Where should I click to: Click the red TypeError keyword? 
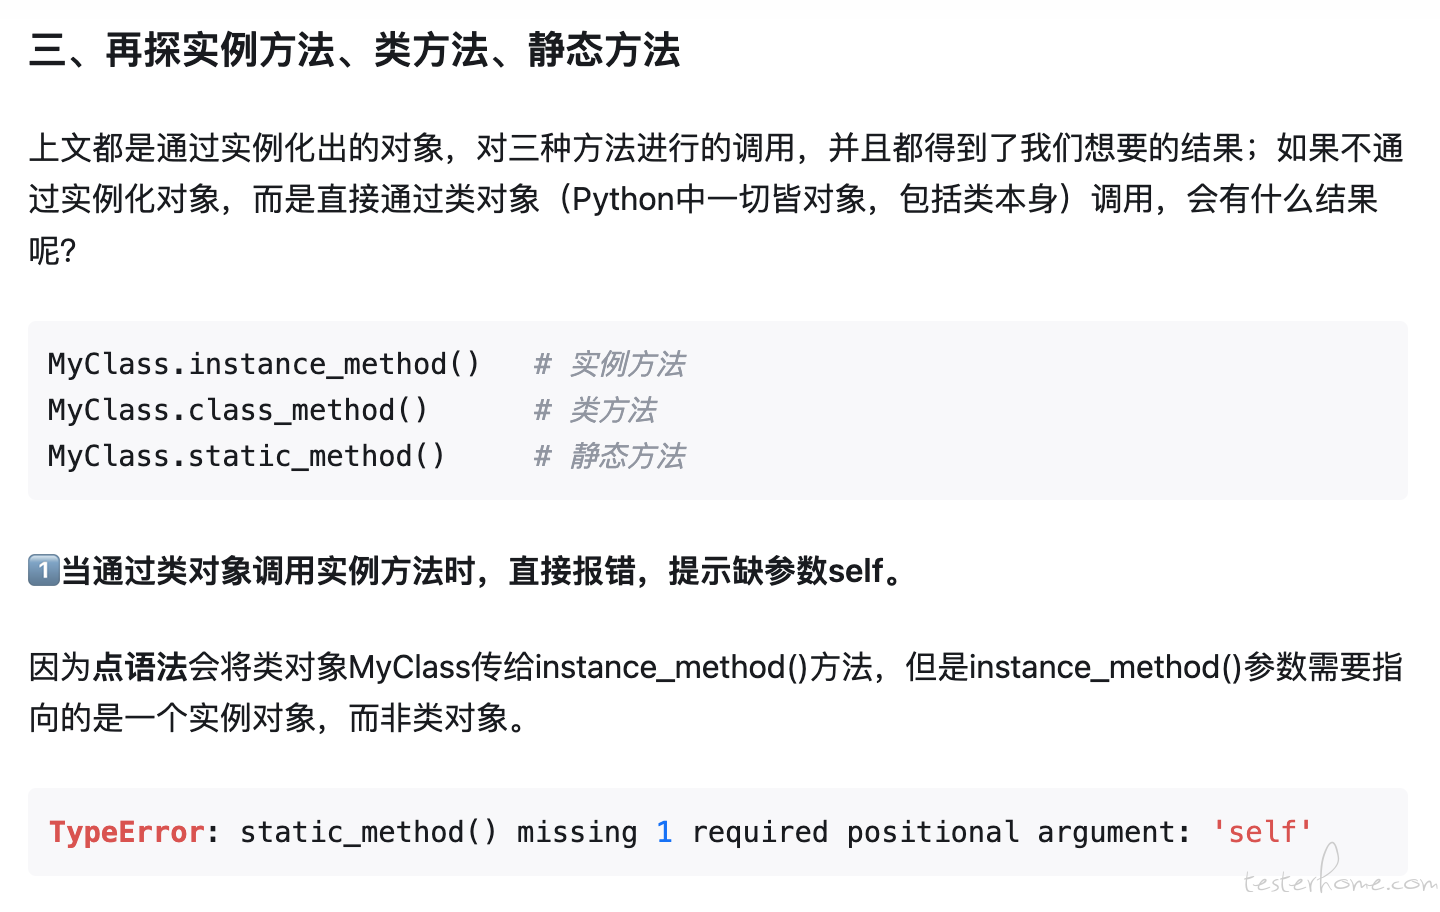[x=127, y=832]
